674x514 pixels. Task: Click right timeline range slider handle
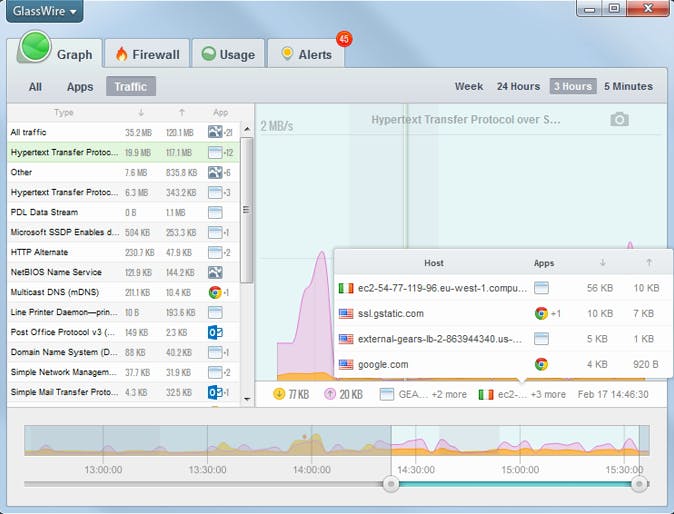tap(639, 484)
